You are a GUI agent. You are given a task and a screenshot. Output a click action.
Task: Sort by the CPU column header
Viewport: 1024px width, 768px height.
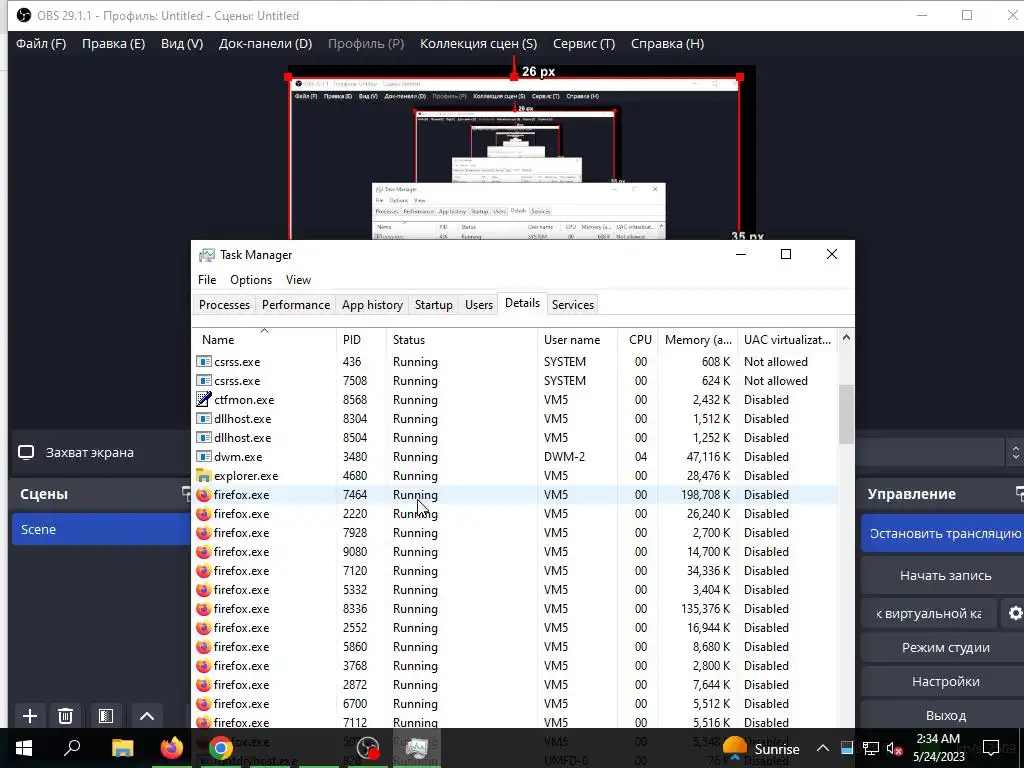click(638, 340)
